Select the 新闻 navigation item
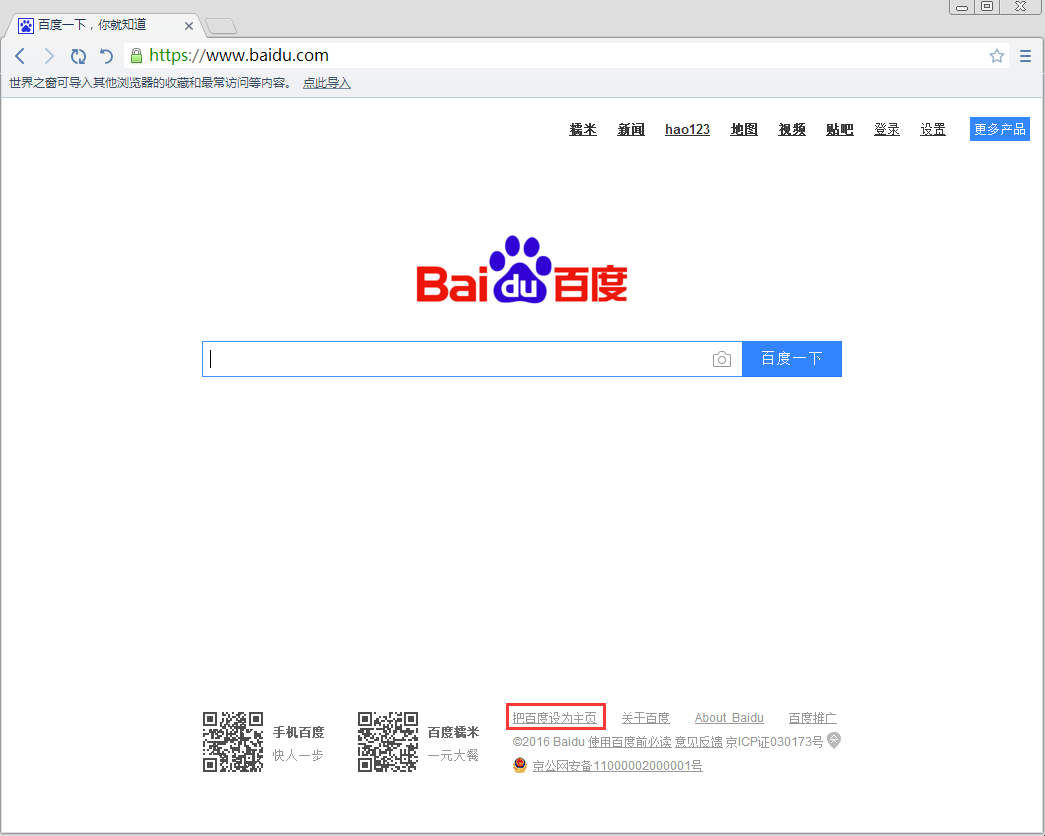1045x836 pixels. click(631, 129)
